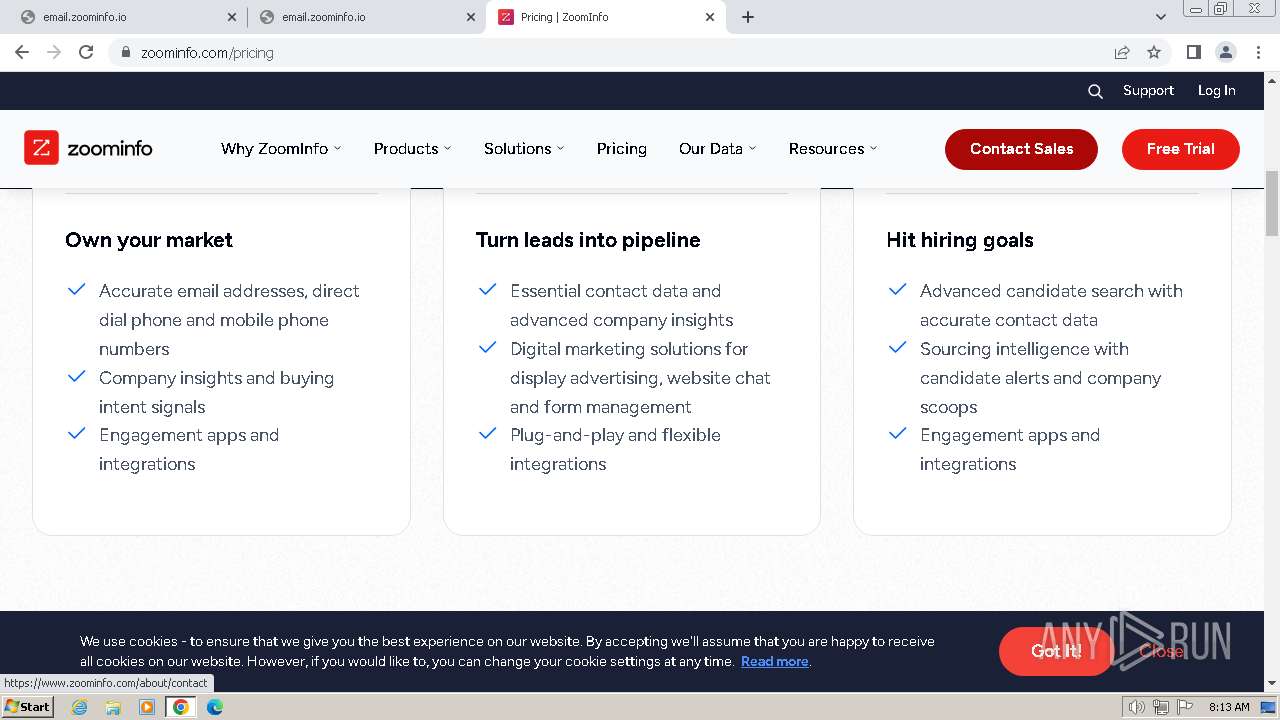View site information via the lock icon
The image size is (1280, 720).
pyautogui.click(x=126, y=52)
